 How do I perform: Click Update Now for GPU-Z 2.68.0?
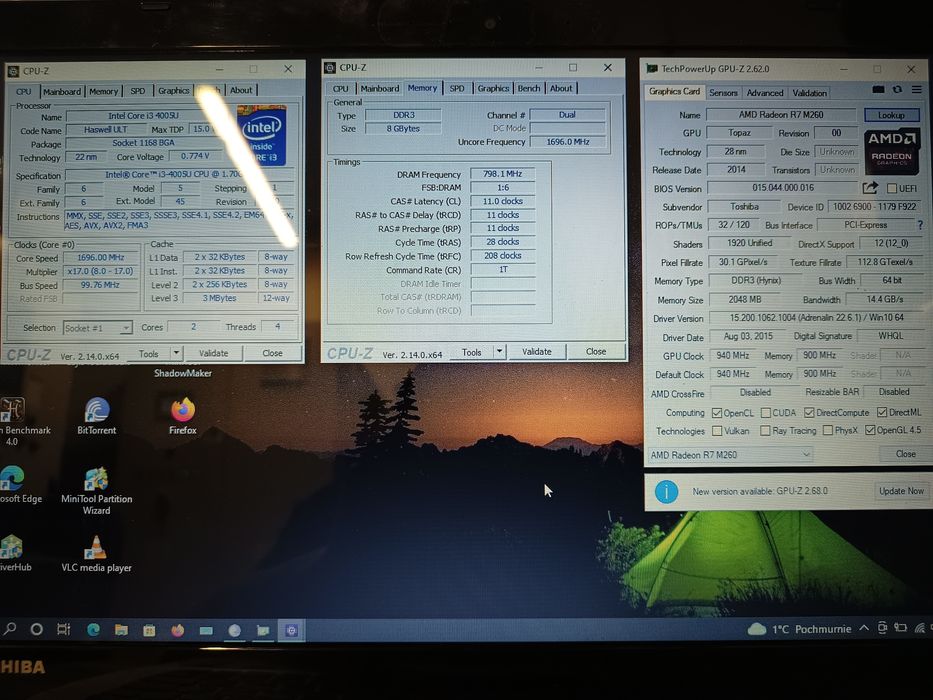coord(901,491)
